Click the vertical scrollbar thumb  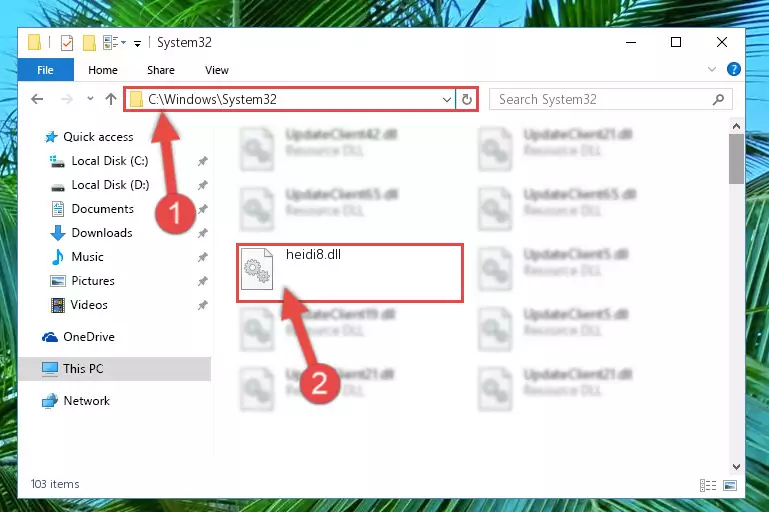tap(736, 159)
